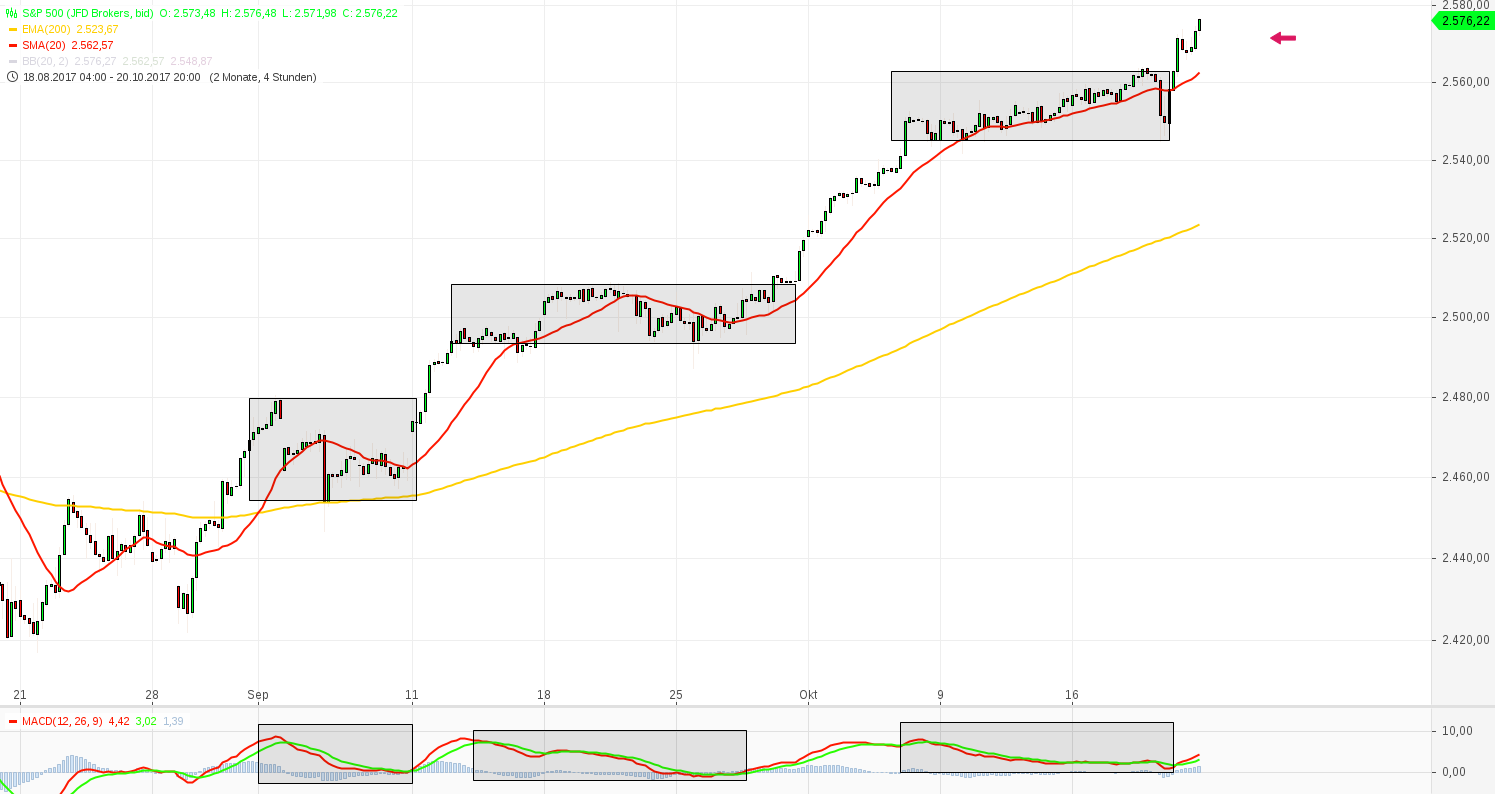Open the time range via the clock icon
1495x794 pixels.
click(x=12, y=76)
